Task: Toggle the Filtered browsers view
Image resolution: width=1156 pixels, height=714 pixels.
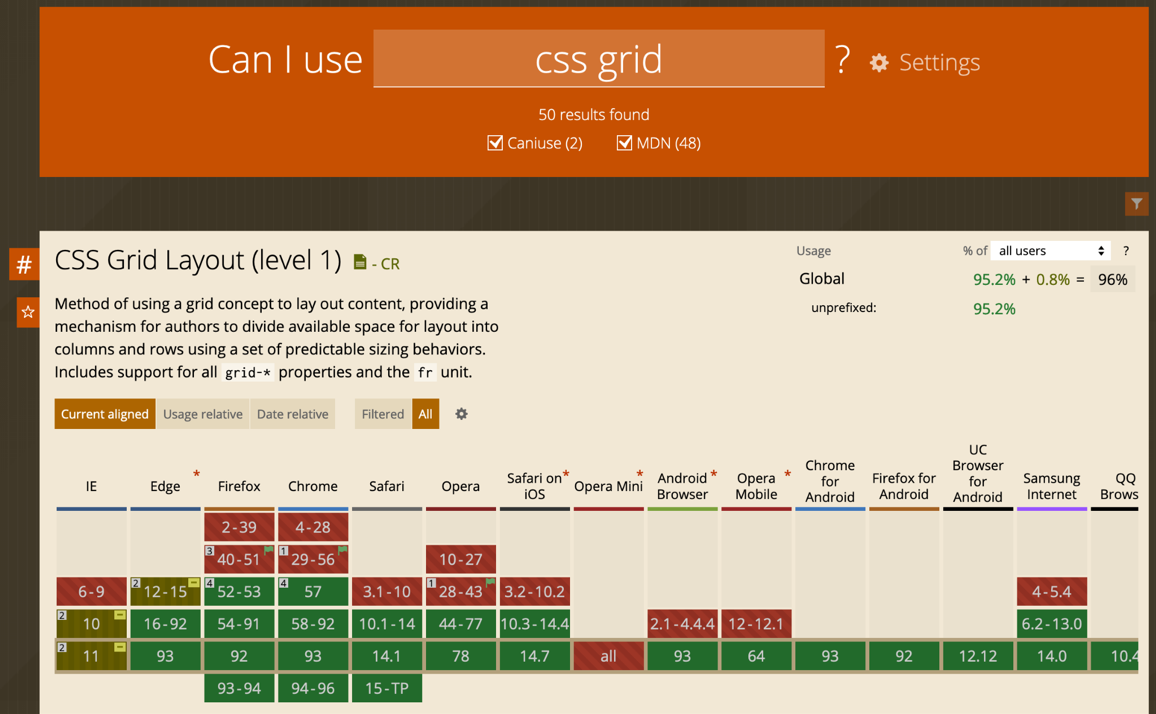Action: 382,414
